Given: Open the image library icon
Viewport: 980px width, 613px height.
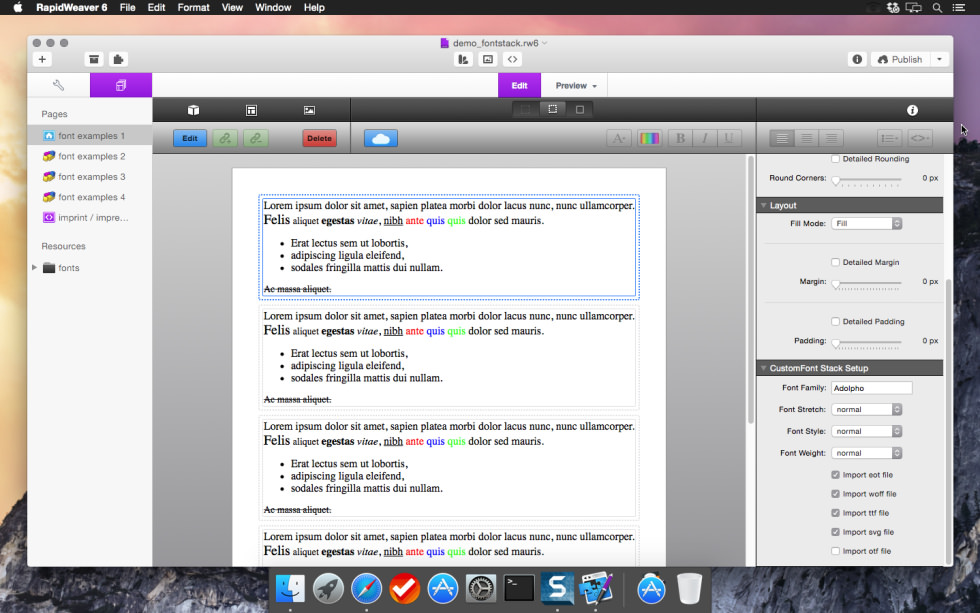Looking at the screenshot, I should (309, 110).
